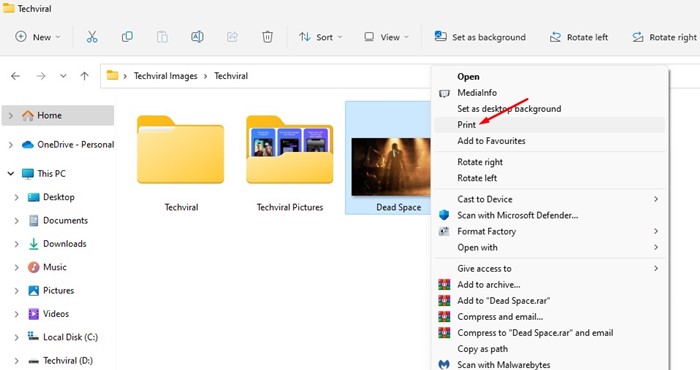
Task: Click the Cut scissors icon
Action: click(92, 37)
